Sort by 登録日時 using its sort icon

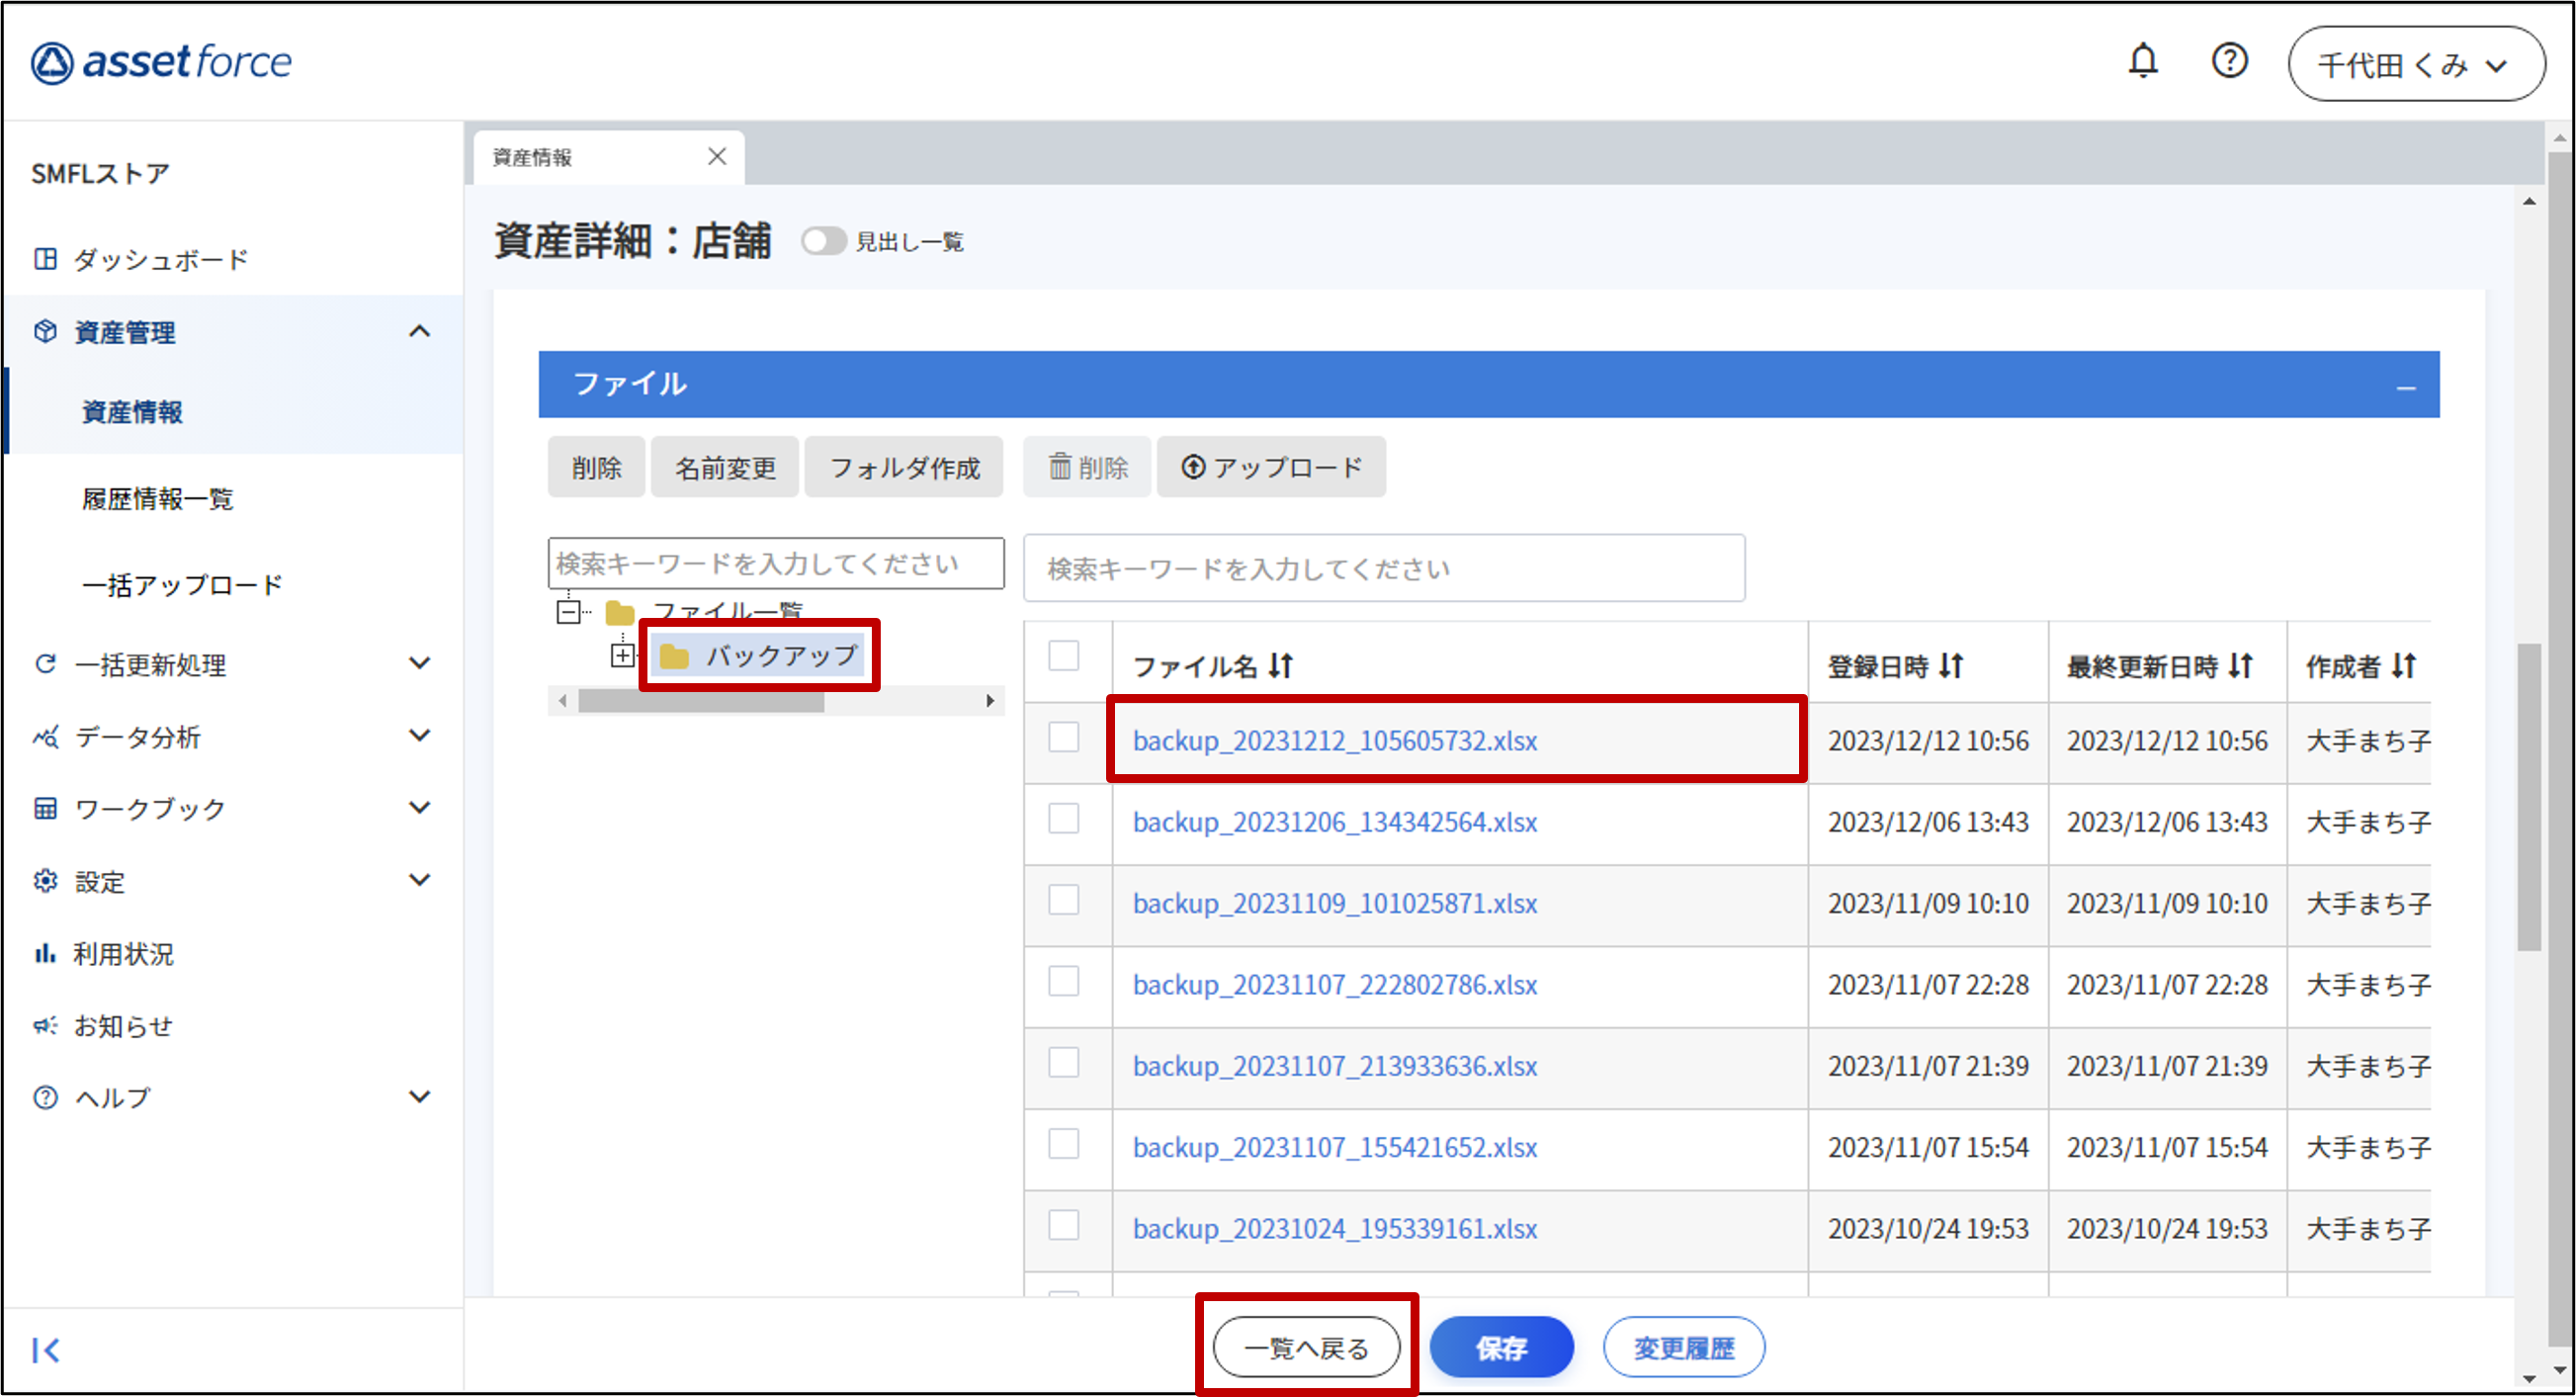(1951, 665)
